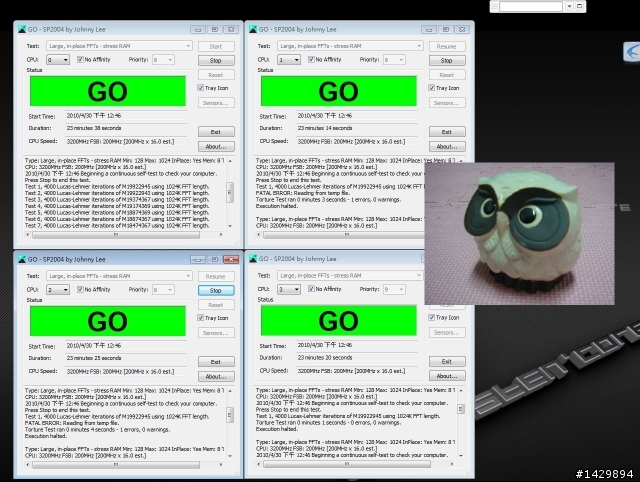
Task: Open the Test dropdown in the CPU 3 window
Action: pos(350,275)
